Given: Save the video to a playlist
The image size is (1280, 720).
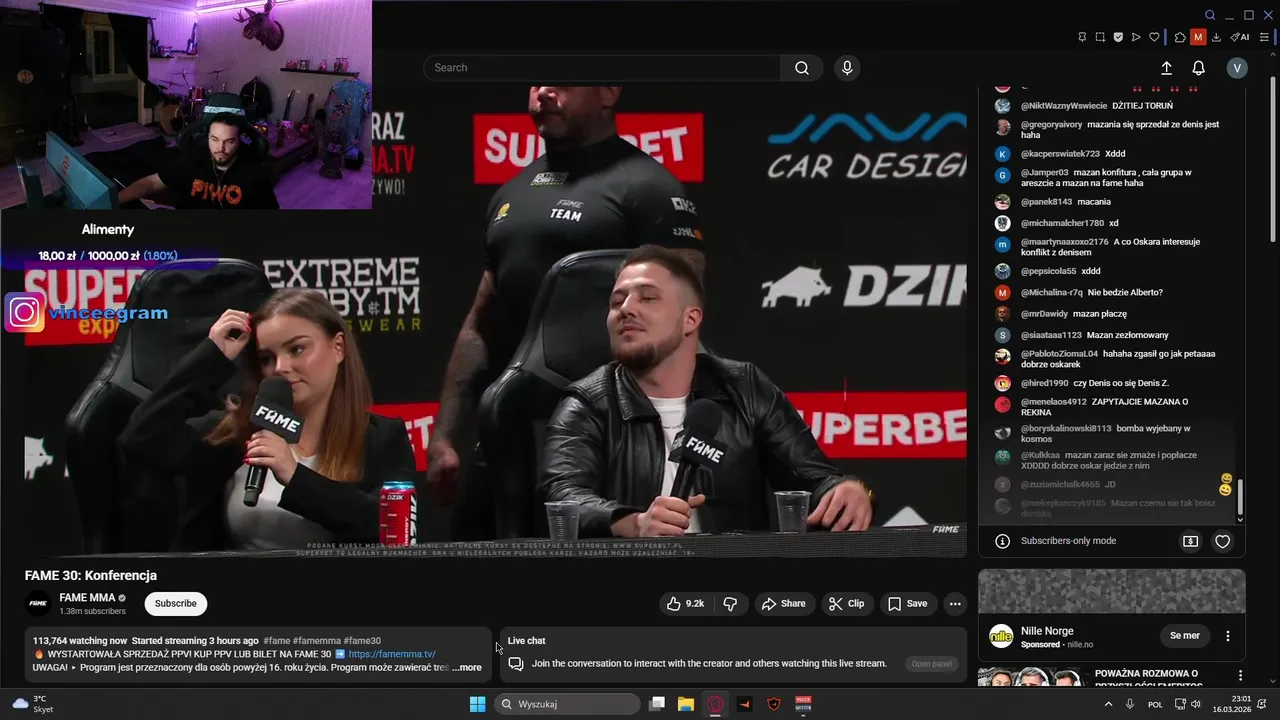Looking at the screenshot, I should pos(908,604).
